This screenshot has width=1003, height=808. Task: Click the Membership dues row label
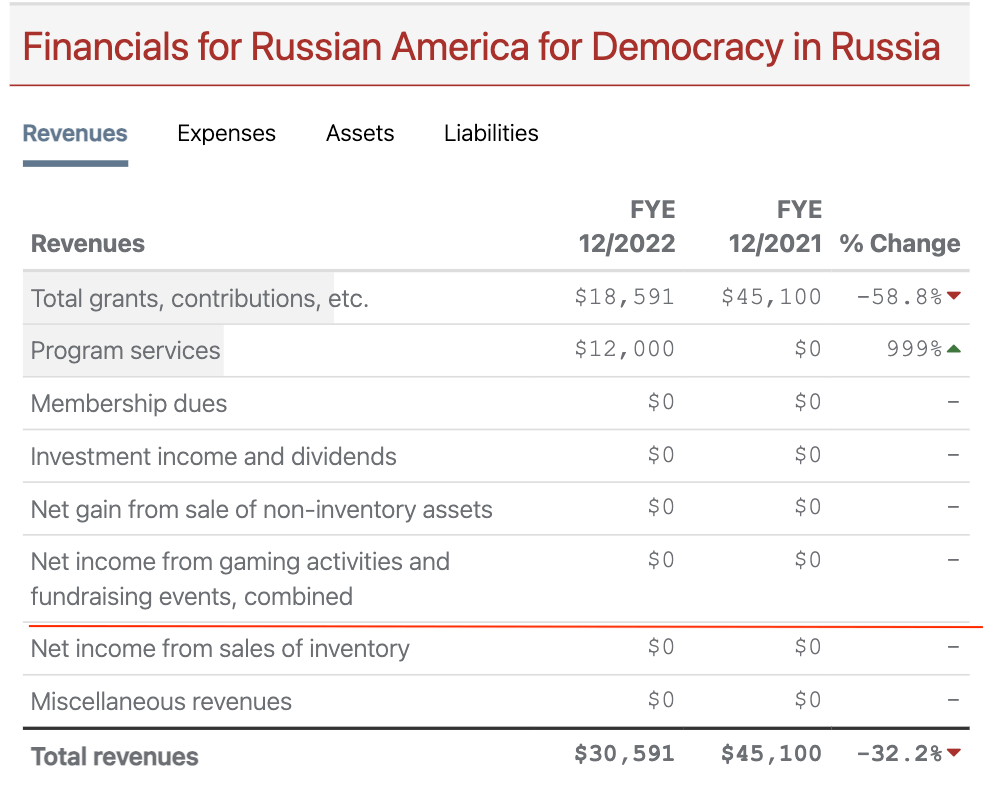(x=129, y=404)
